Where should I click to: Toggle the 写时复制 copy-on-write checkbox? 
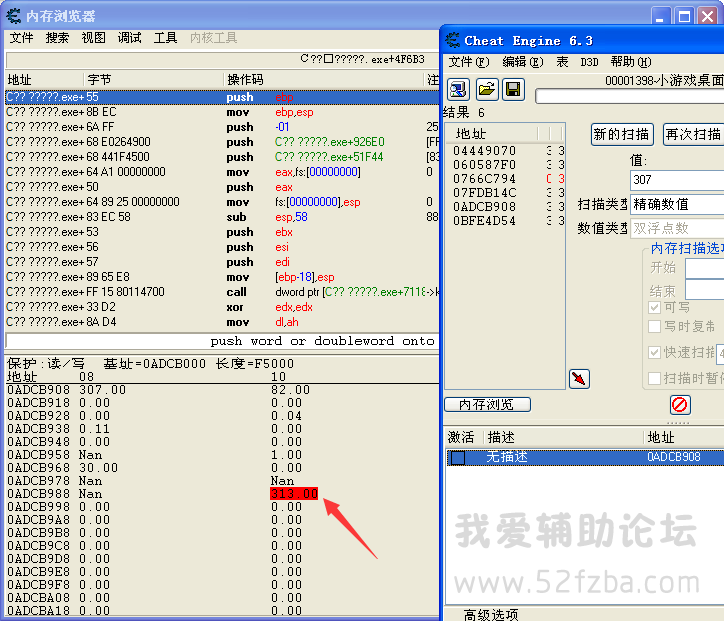pyautogui.click(x=654, y=326)
